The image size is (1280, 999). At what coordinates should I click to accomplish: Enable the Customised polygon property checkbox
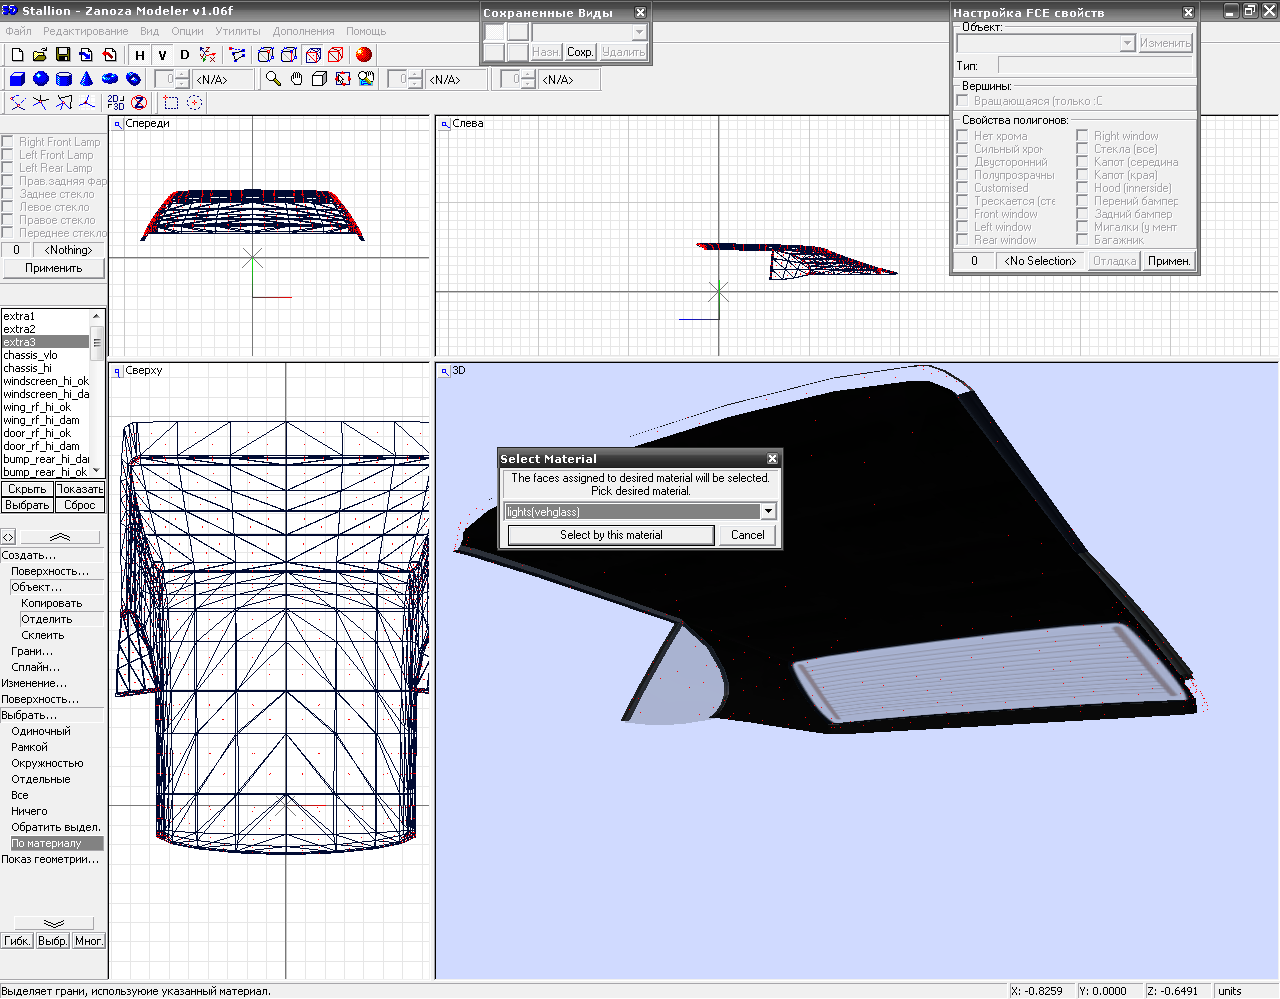(x=962, y=188)
